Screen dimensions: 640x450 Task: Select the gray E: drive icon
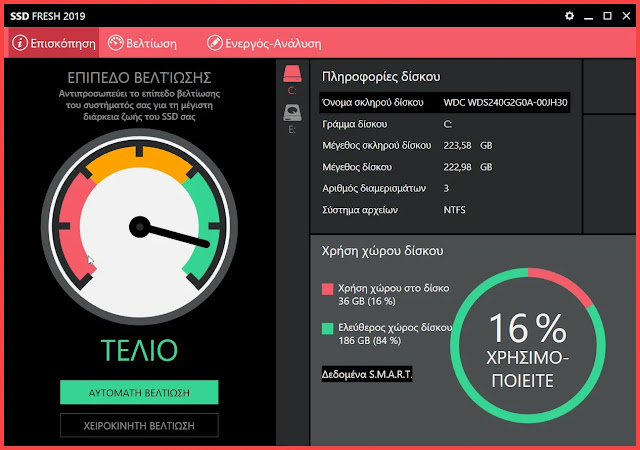pos(292,113)
